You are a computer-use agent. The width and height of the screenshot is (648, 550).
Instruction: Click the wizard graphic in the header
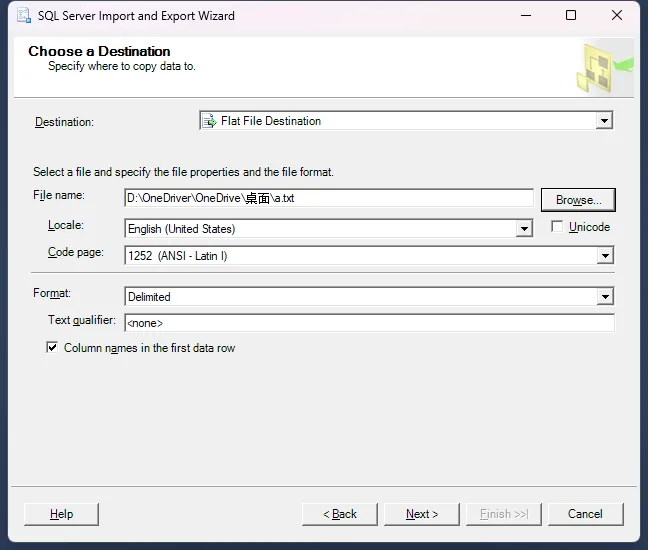(603, 67)
